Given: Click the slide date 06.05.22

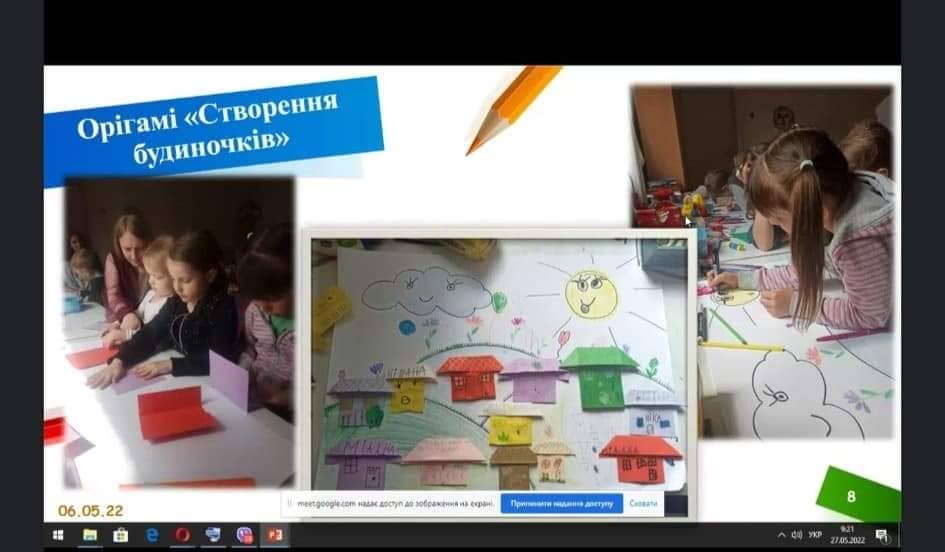Looking at the screenshot, I should [90, 511].
